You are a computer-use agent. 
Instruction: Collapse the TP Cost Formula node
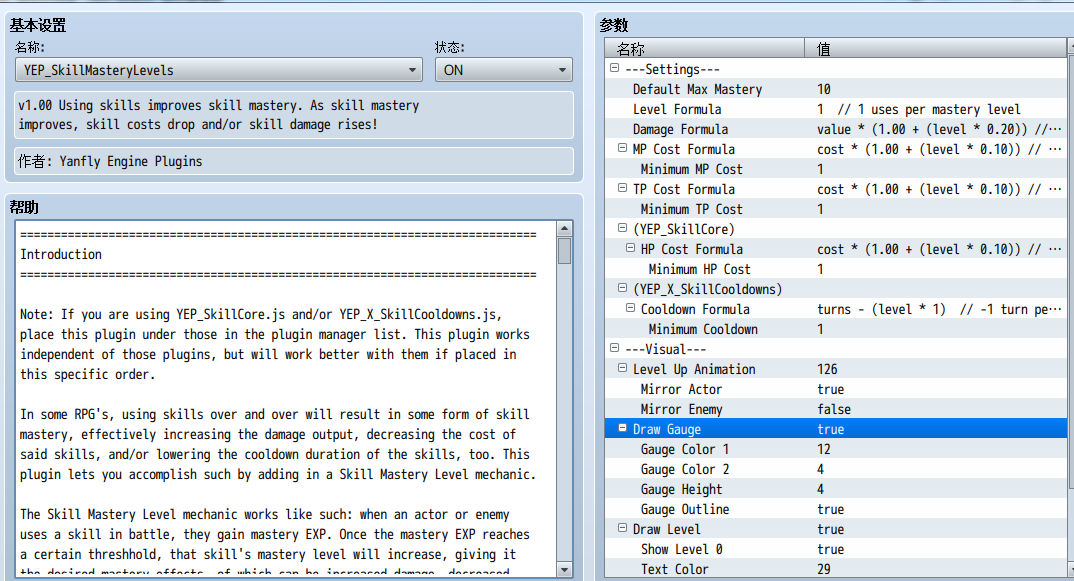[x=622, y=188]
